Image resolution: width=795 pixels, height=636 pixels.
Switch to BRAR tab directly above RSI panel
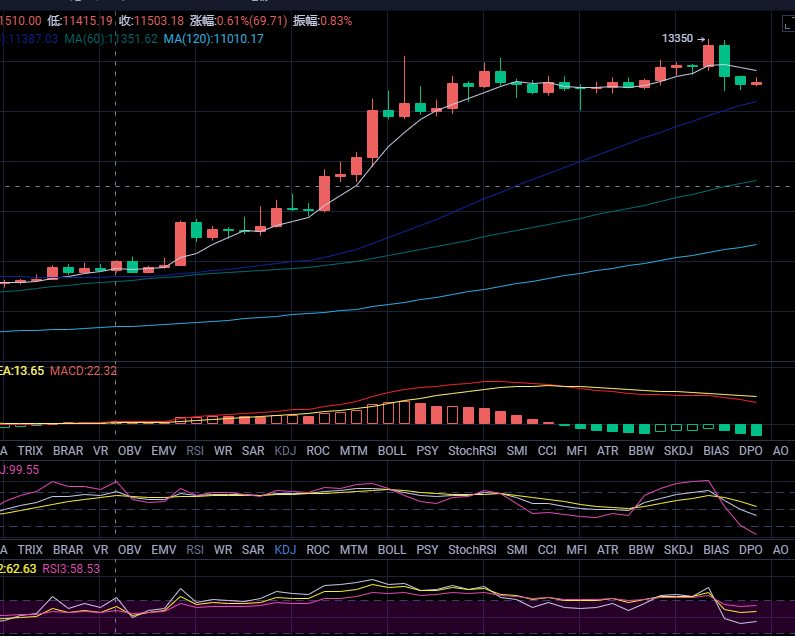(x=68, y=549)
